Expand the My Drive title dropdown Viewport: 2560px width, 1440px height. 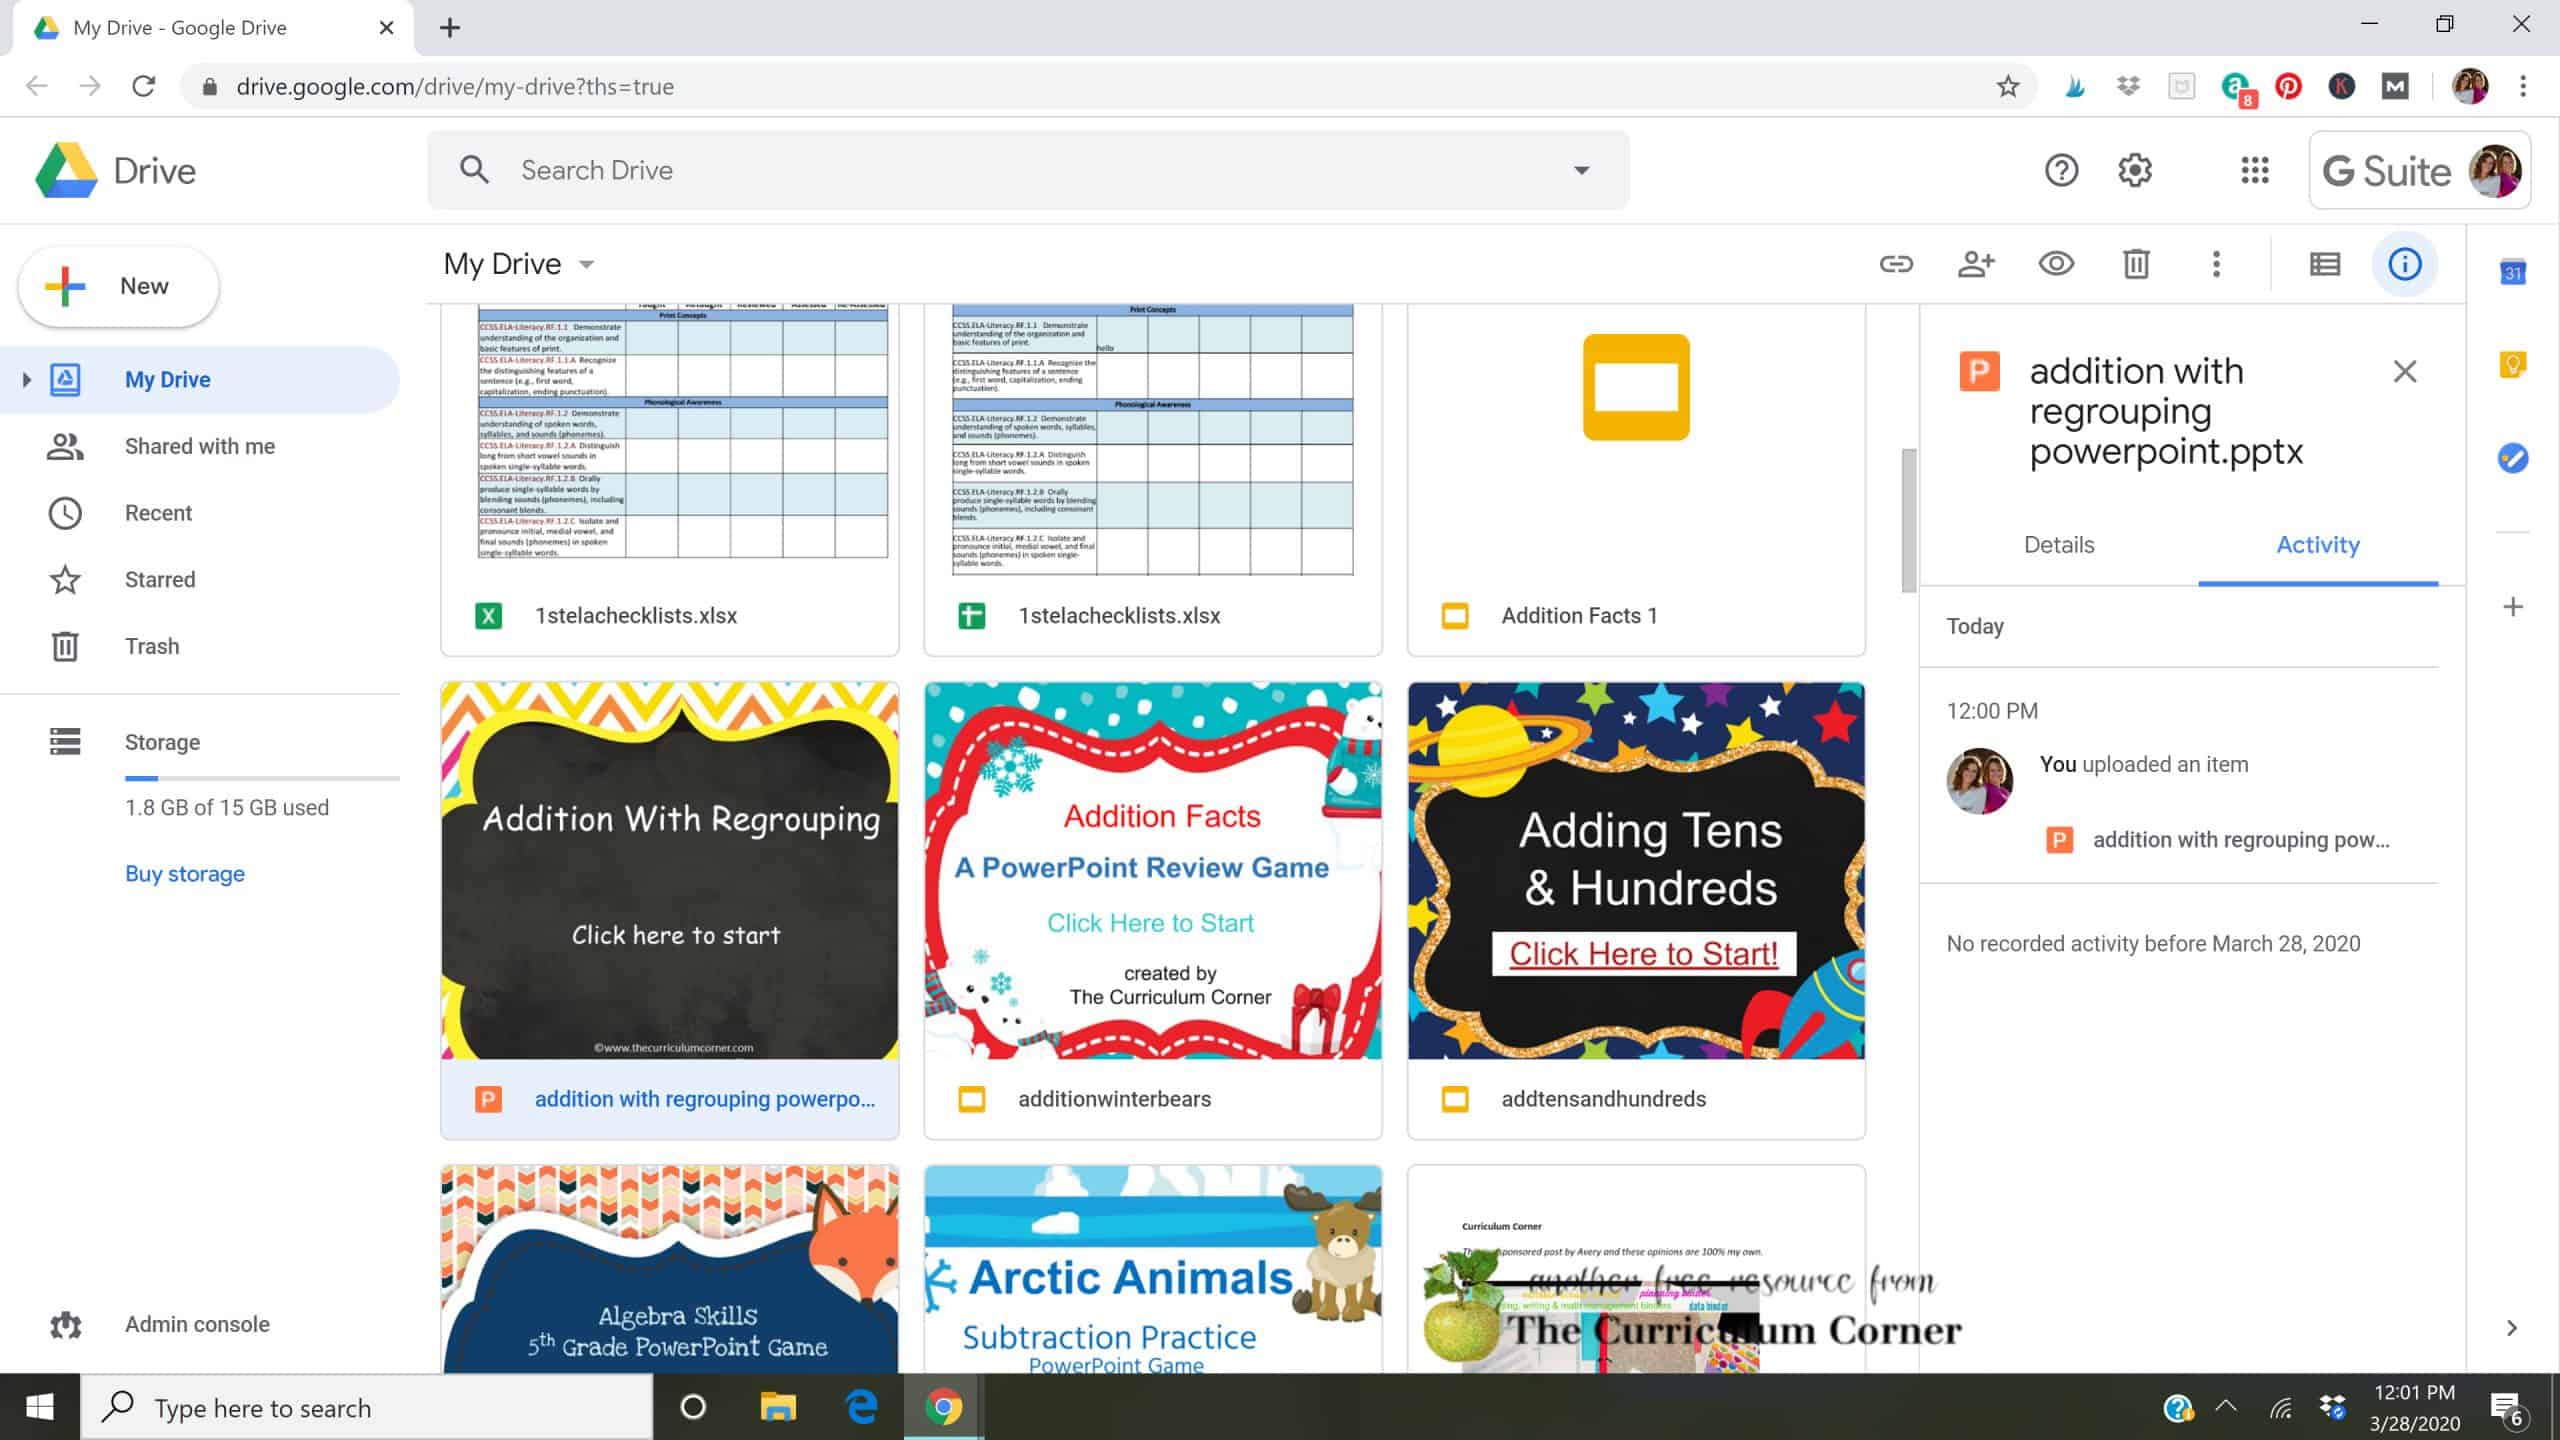[587, 265]
